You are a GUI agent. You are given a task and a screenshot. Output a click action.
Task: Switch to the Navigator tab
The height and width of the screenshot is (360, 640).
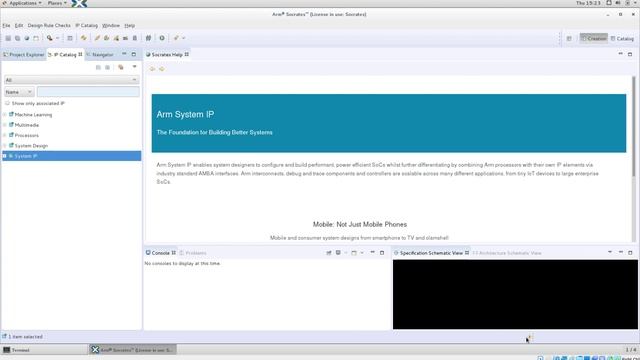click(x=100, y=54)
